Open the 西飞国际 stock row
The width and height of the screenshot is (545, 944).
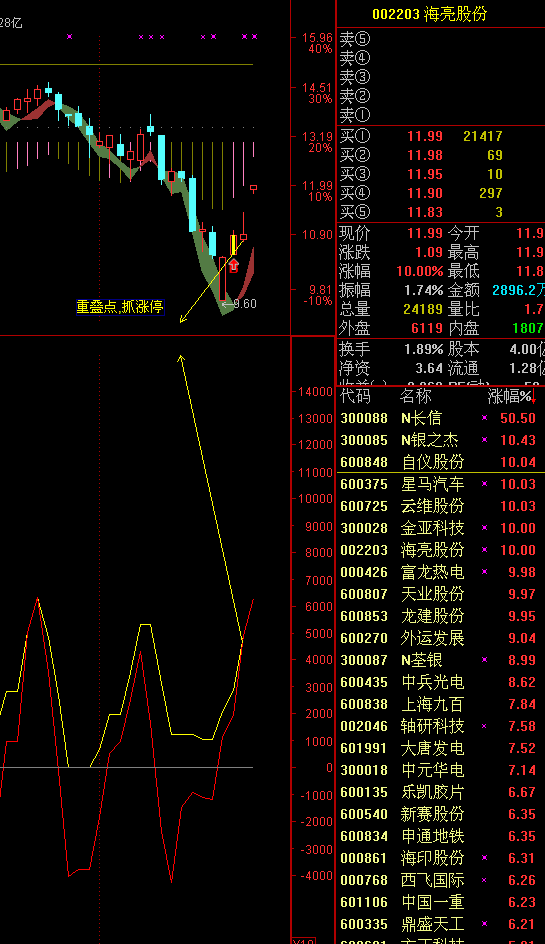coord(440,880)
